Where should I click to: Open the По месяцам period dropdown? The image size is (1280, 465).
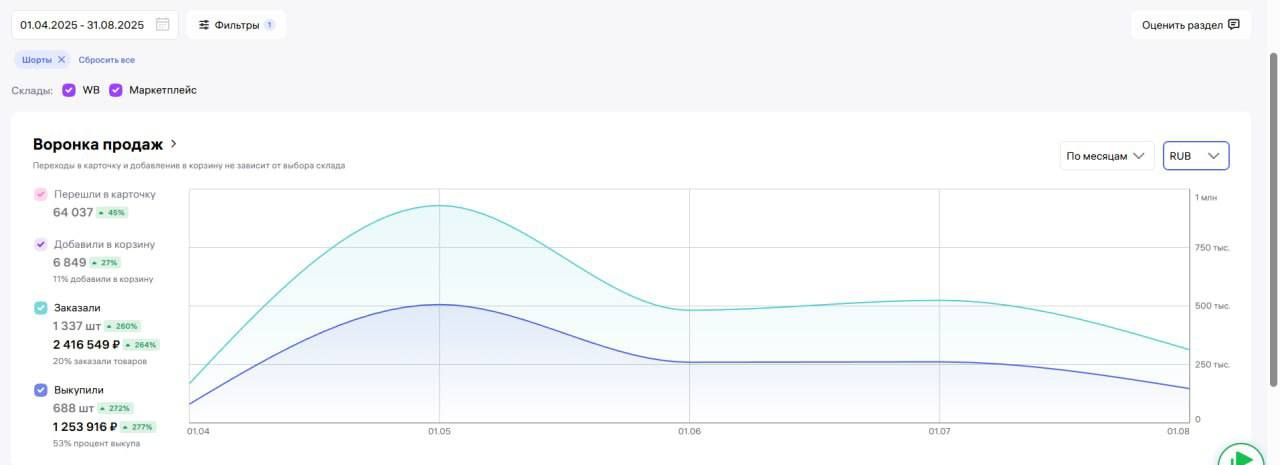pos(1106,156)
